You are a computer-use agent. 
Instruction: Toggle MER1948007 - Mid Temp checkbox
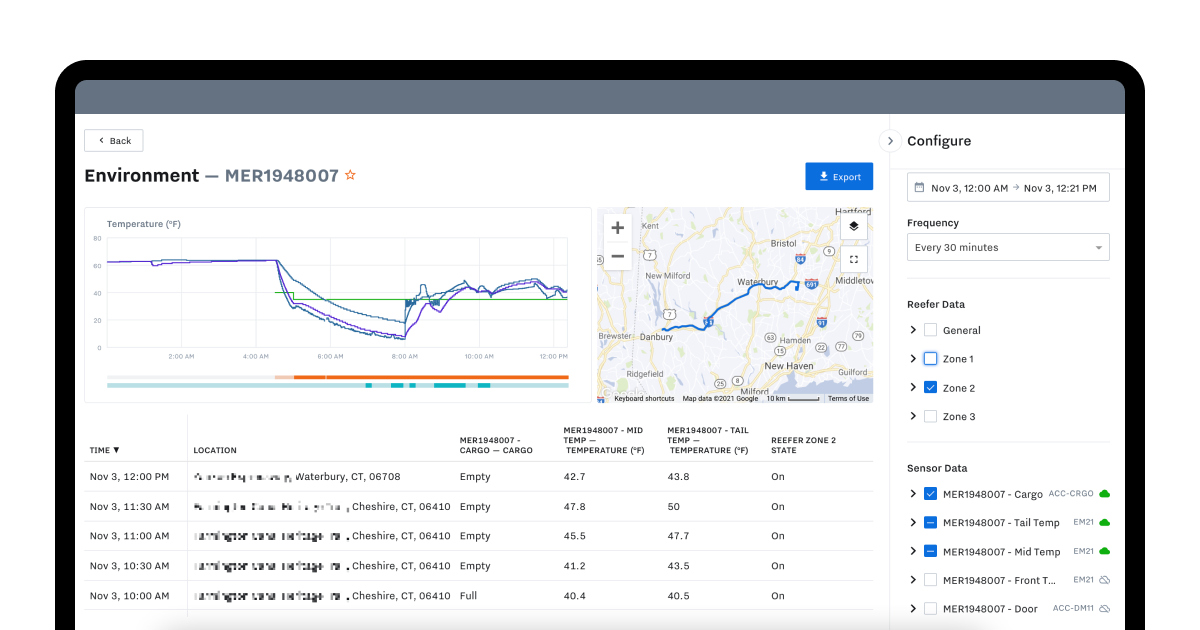(x=930, y=551)
